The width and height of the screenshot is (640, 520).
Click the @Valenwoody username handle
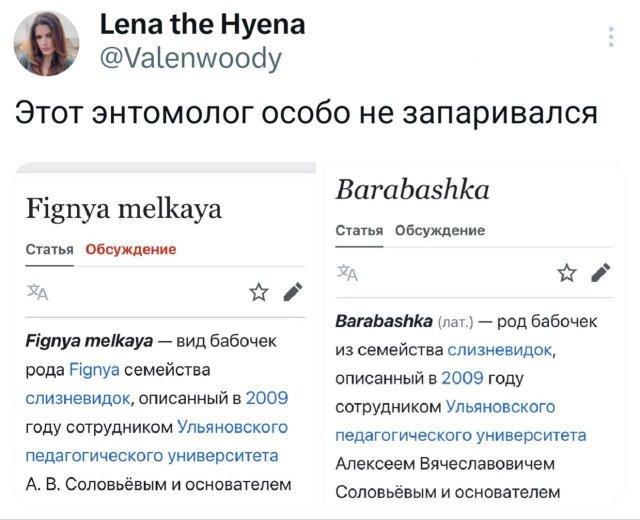click(190, 58)
